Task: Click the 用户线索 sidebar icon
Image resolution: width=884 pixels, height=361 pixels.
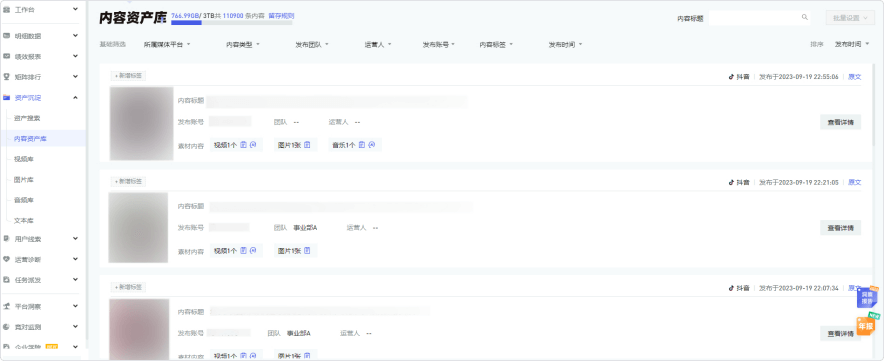Action: [x=7, y=239]
